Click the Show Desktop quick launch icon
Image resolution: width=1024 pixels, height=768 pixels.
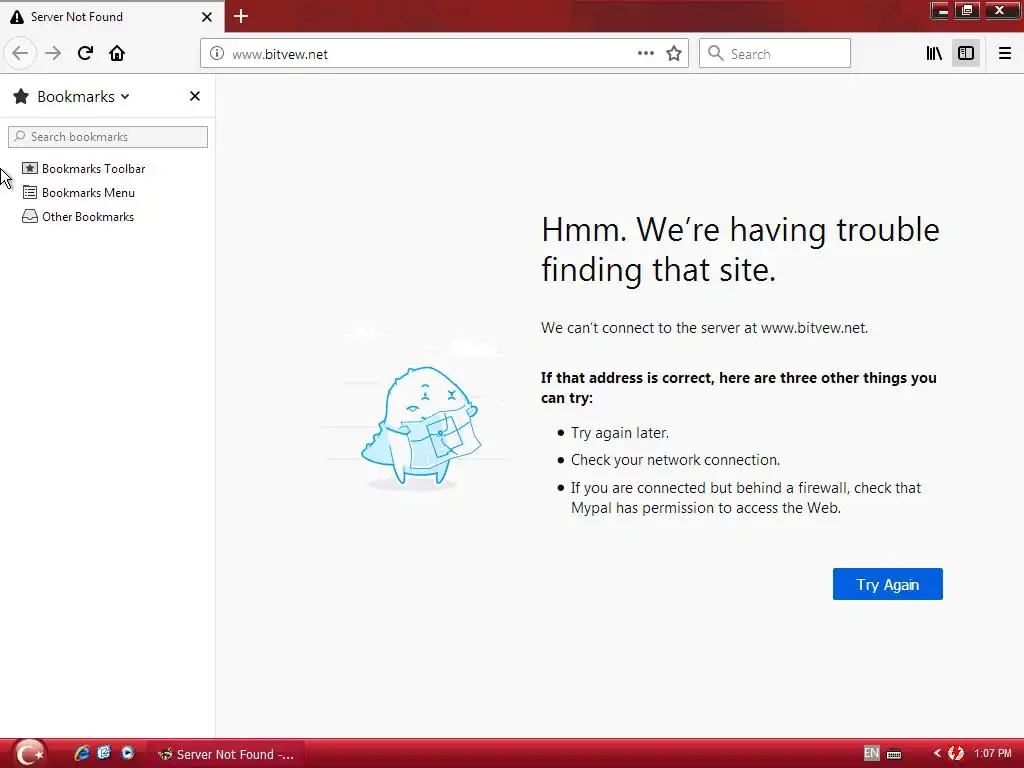[x=104, y=753]
